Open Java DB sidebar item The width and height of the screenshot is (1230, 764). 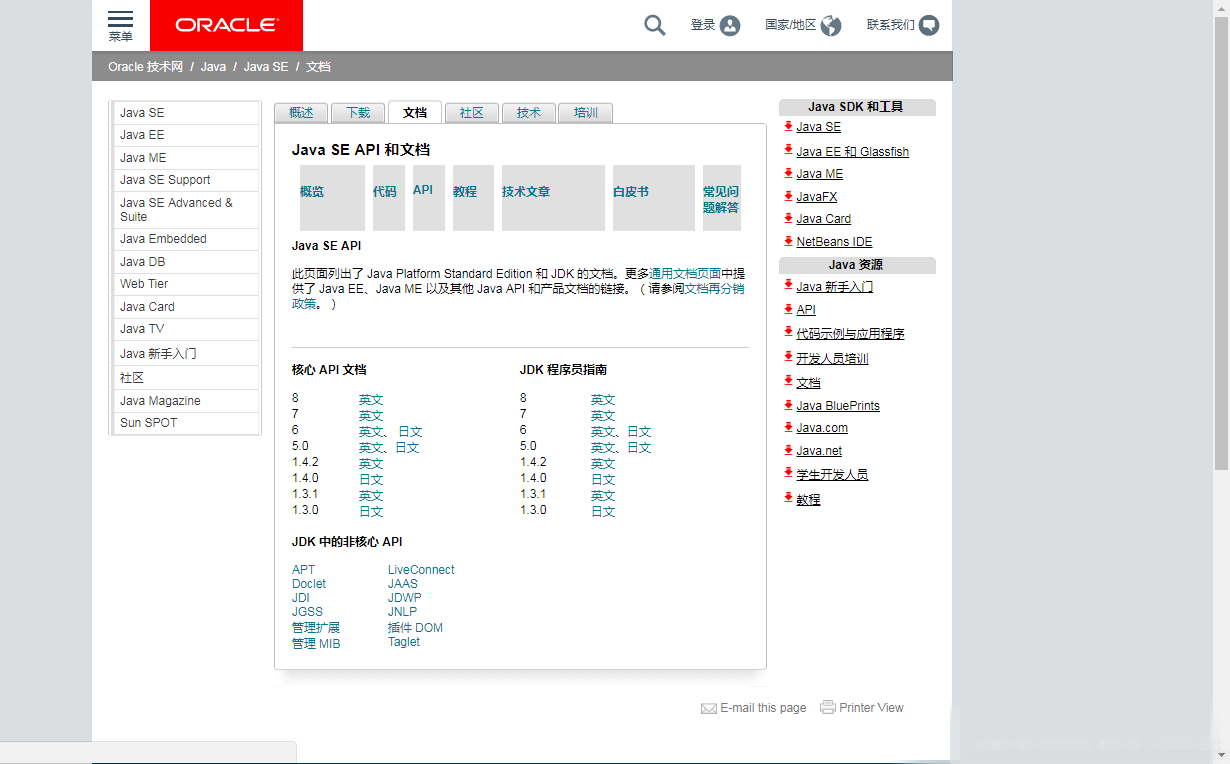pos(186,262)
